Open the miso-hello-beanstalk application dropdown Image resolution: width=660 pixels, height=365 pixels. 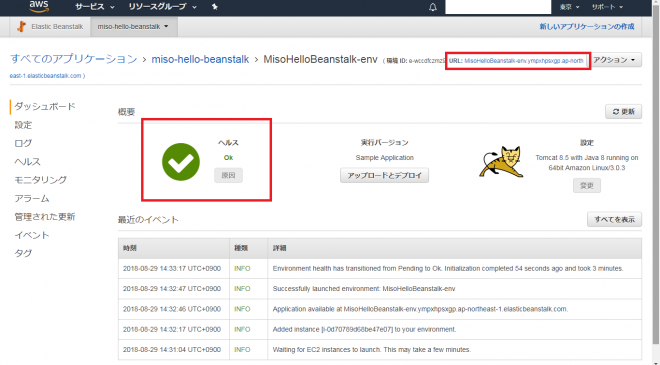[x=133, y=27]
